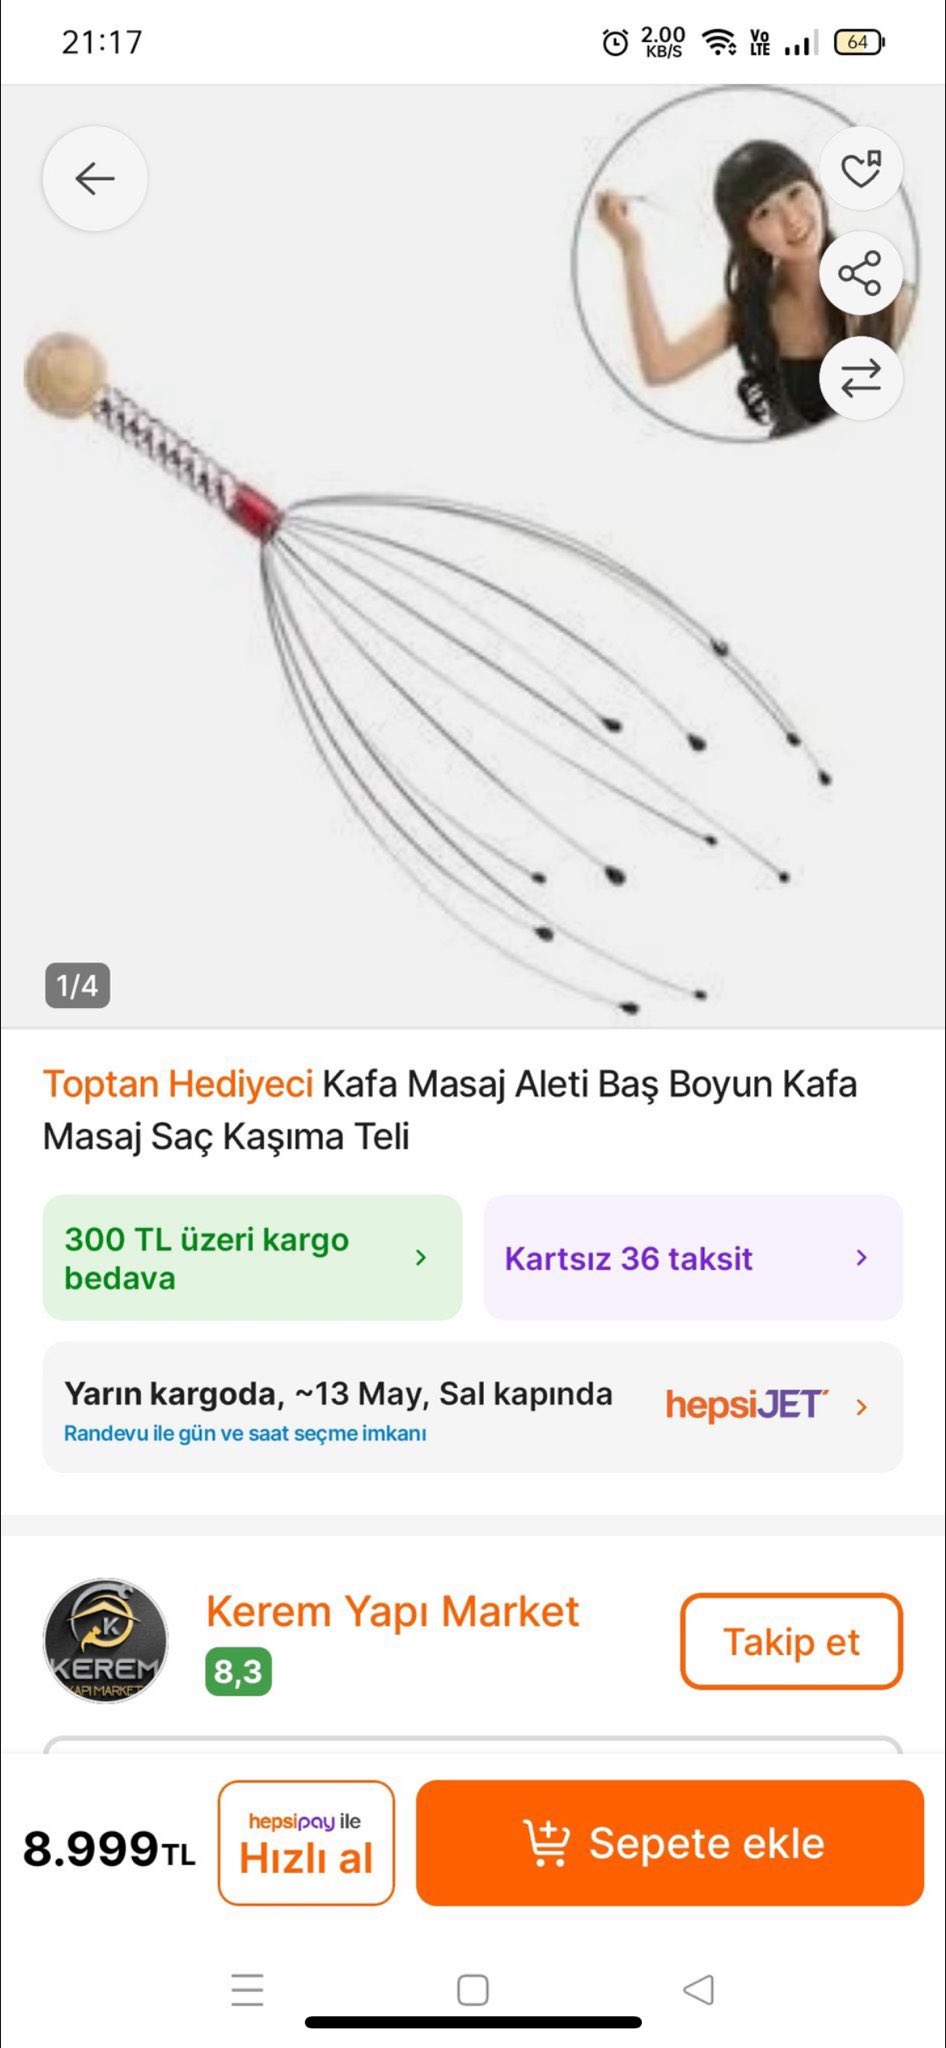Viewport: 946px width, 2048px height.
Task: Add product to favorites with heart icon
Action: pyautogui.click(x=861, y=168)
